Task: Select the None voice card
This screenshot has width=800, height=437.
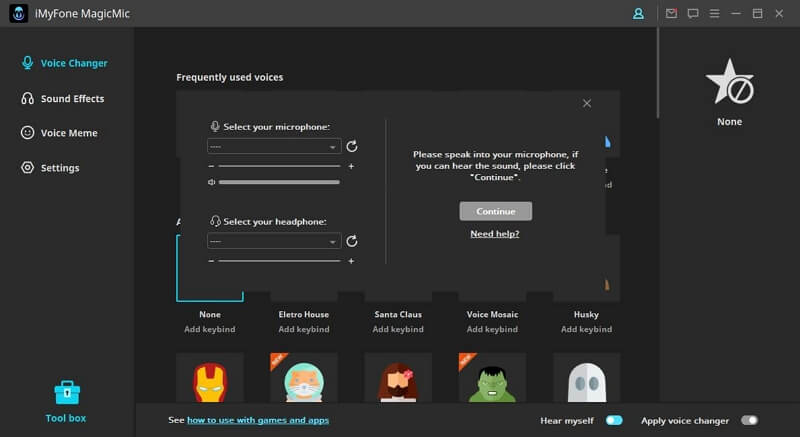Action: click(210, 268)
